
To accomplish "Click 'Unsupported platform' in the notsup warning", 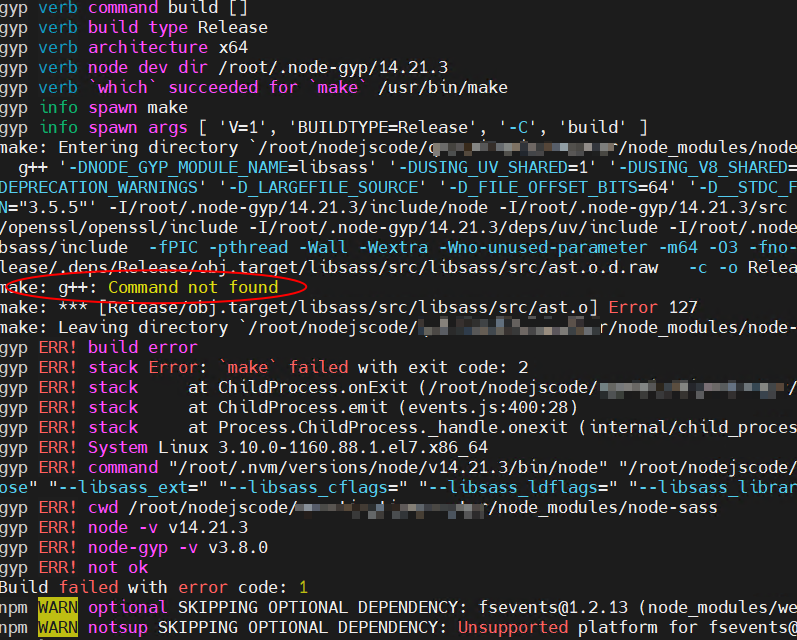I will (x=558, y=628).
